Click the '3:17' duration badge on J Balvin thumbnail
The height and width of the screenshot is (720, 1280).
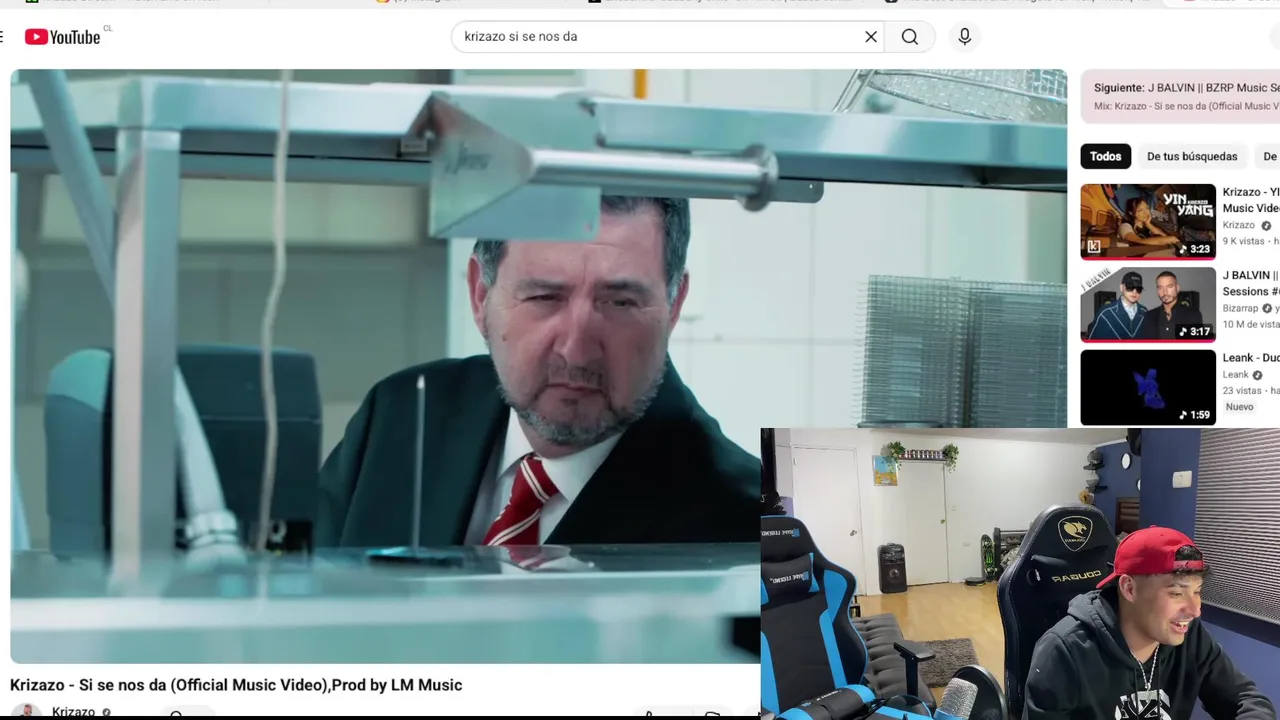[1195, 332]
